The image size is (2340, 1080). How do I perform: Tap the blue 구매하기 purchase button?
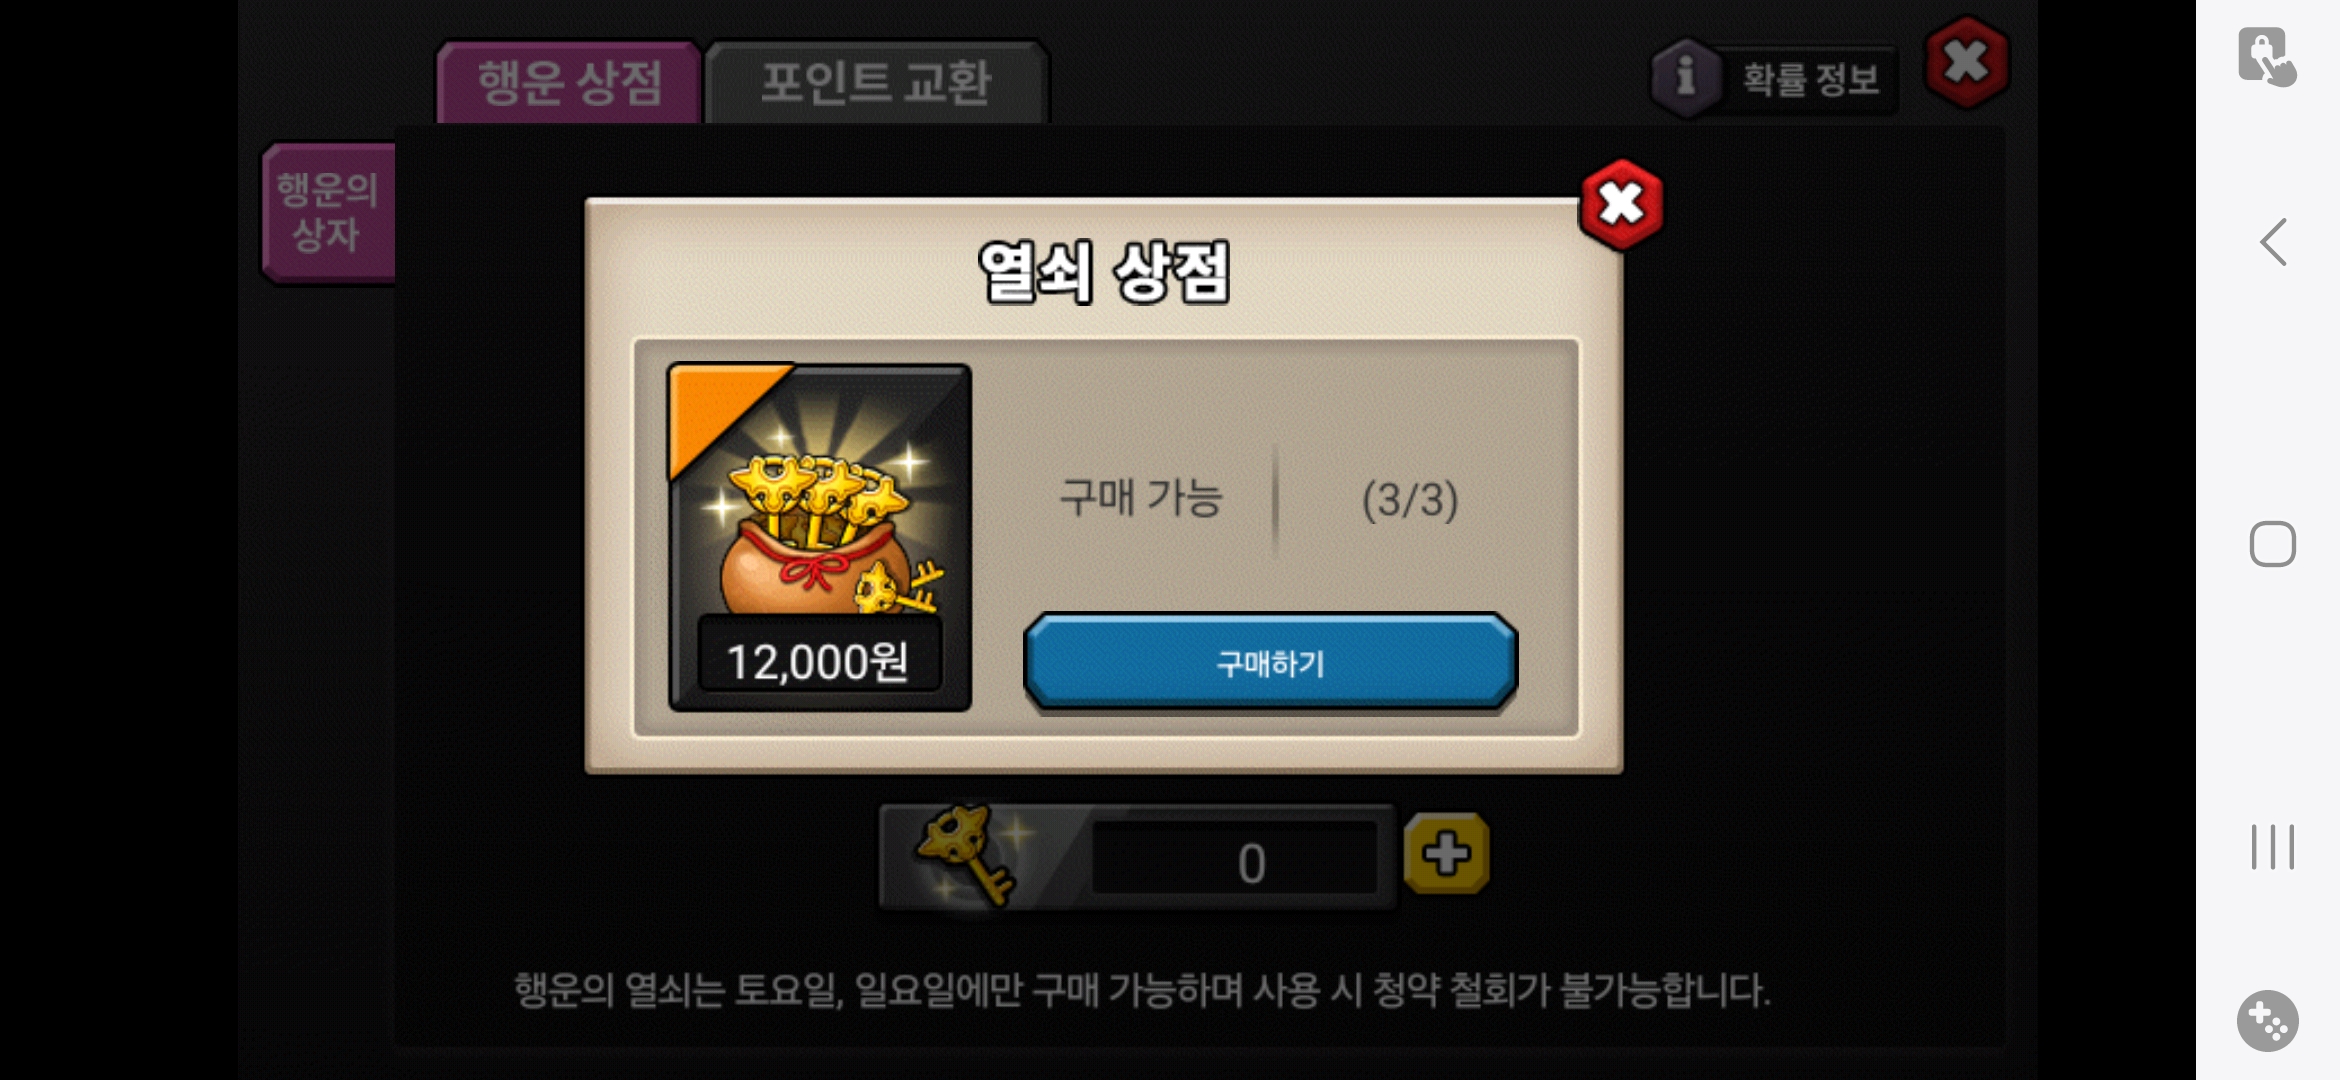point(1270,663)
